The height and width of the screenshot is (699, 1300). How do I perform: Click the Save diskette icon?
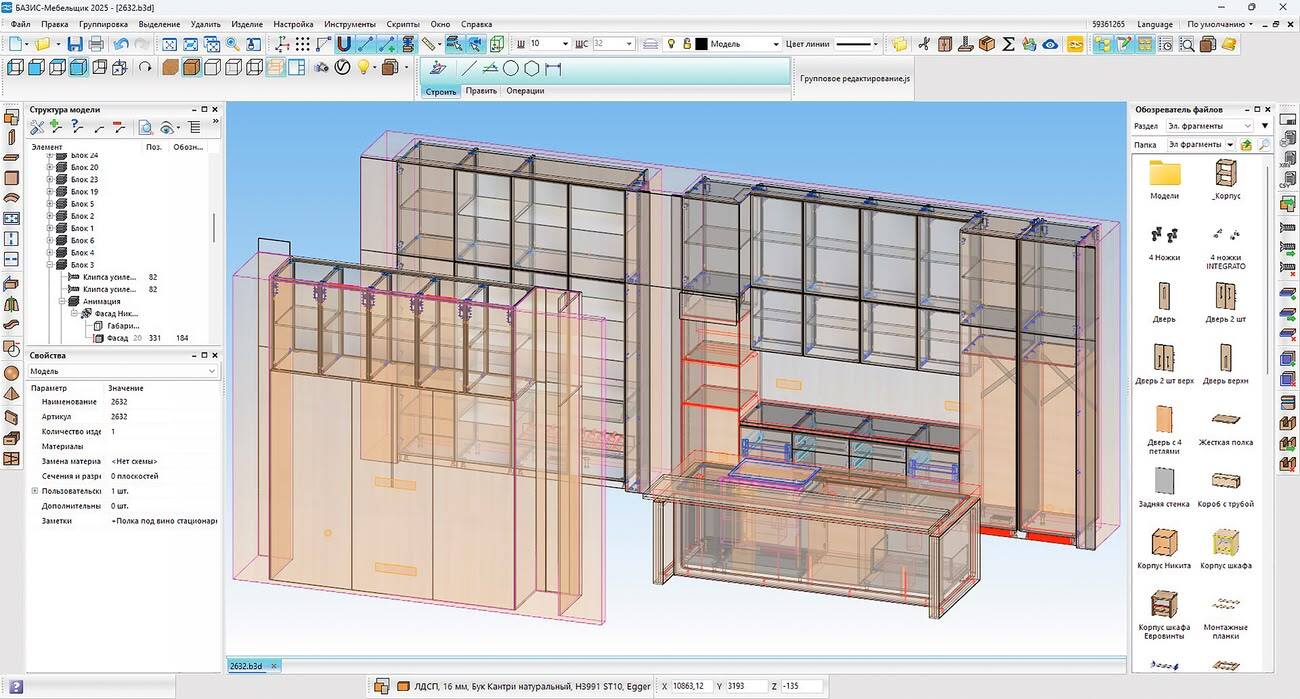coord(75,44)
